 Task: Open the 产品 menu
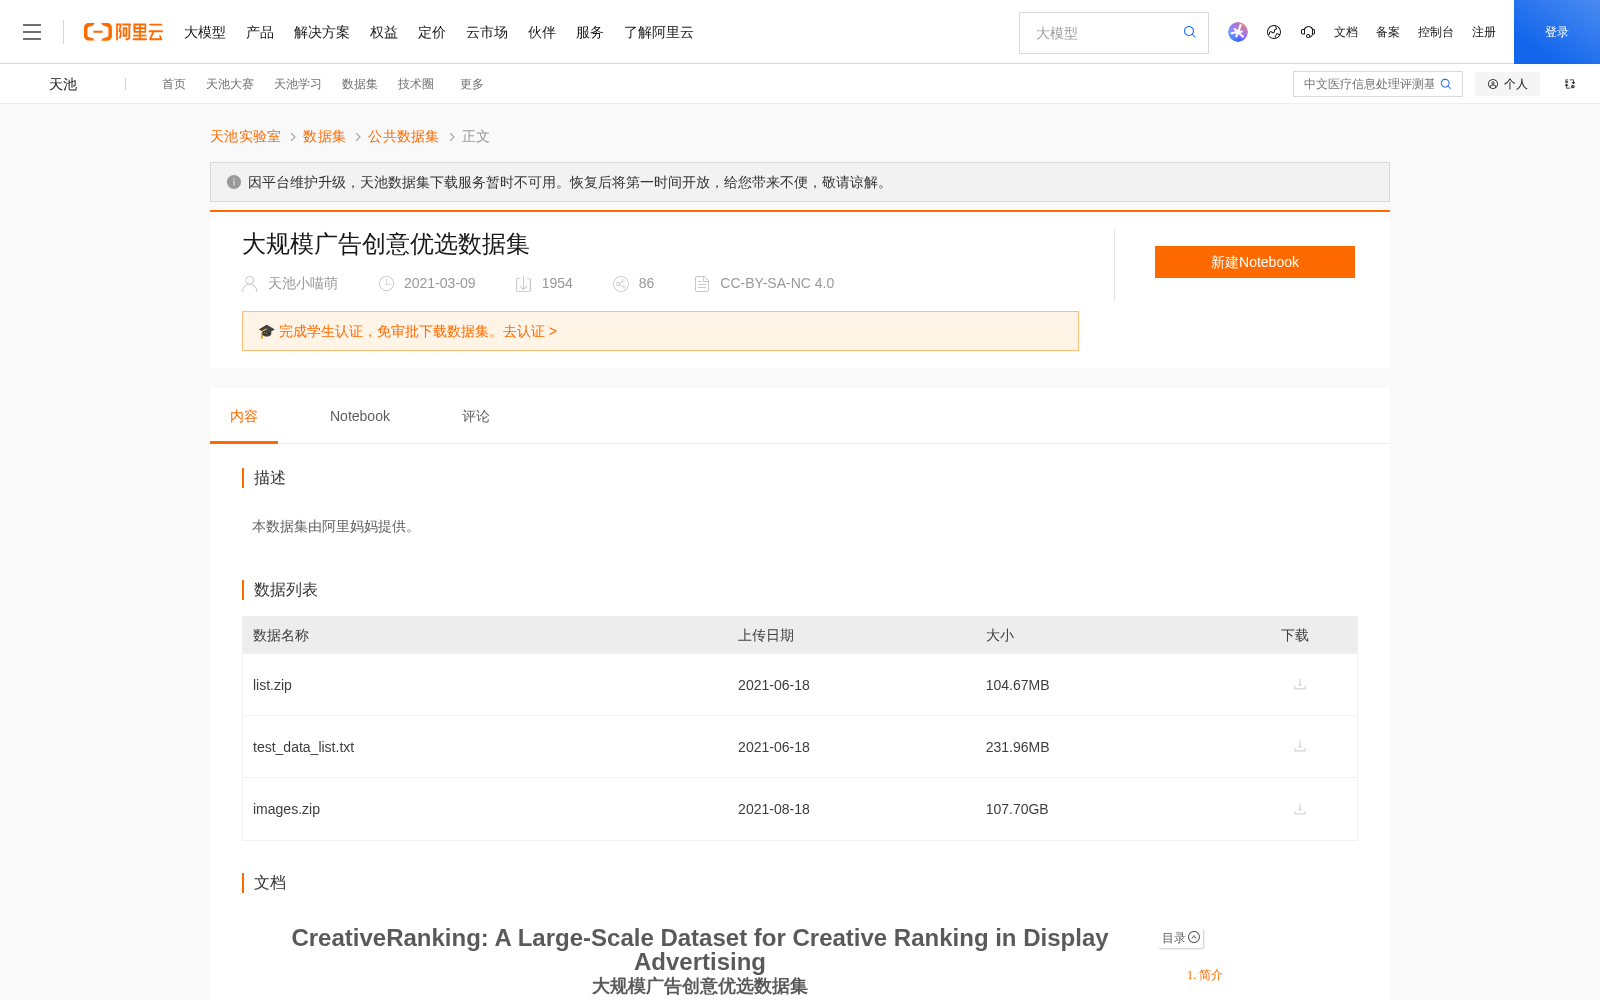260,32
